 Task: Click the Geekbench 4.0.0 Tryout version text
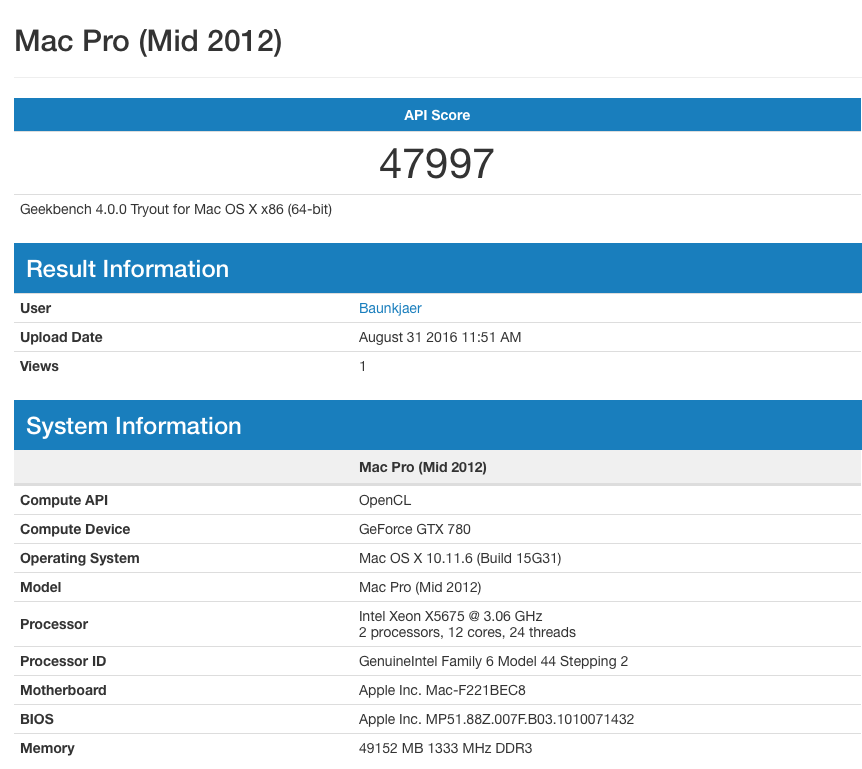(176, 209)
